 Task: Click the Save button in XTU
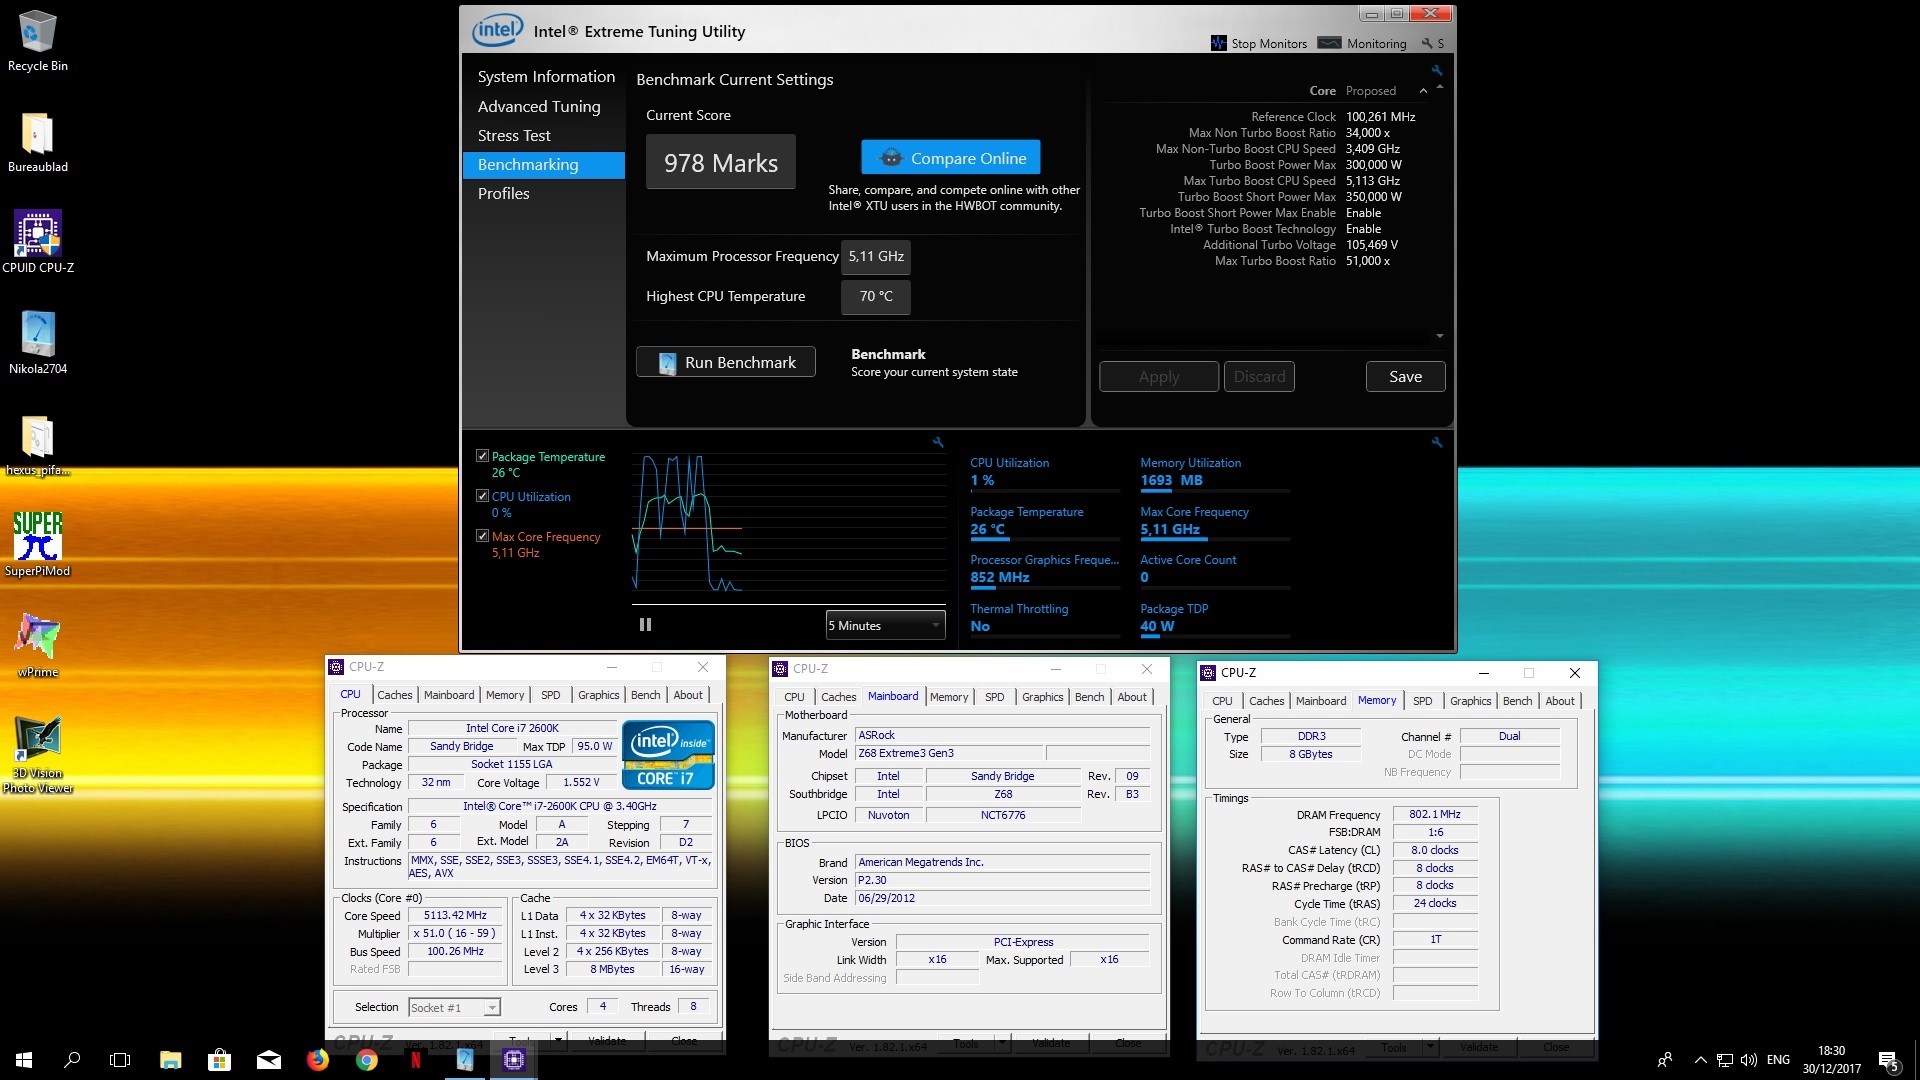[1405, 377]
